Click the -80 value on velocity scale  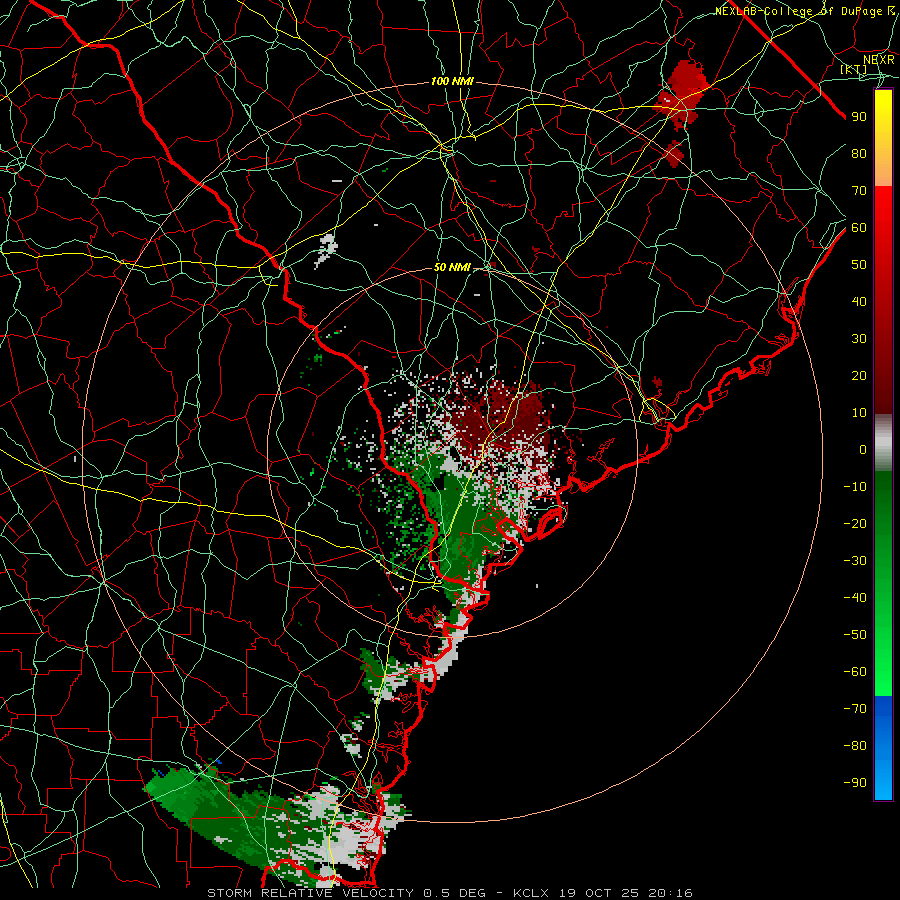855,746
